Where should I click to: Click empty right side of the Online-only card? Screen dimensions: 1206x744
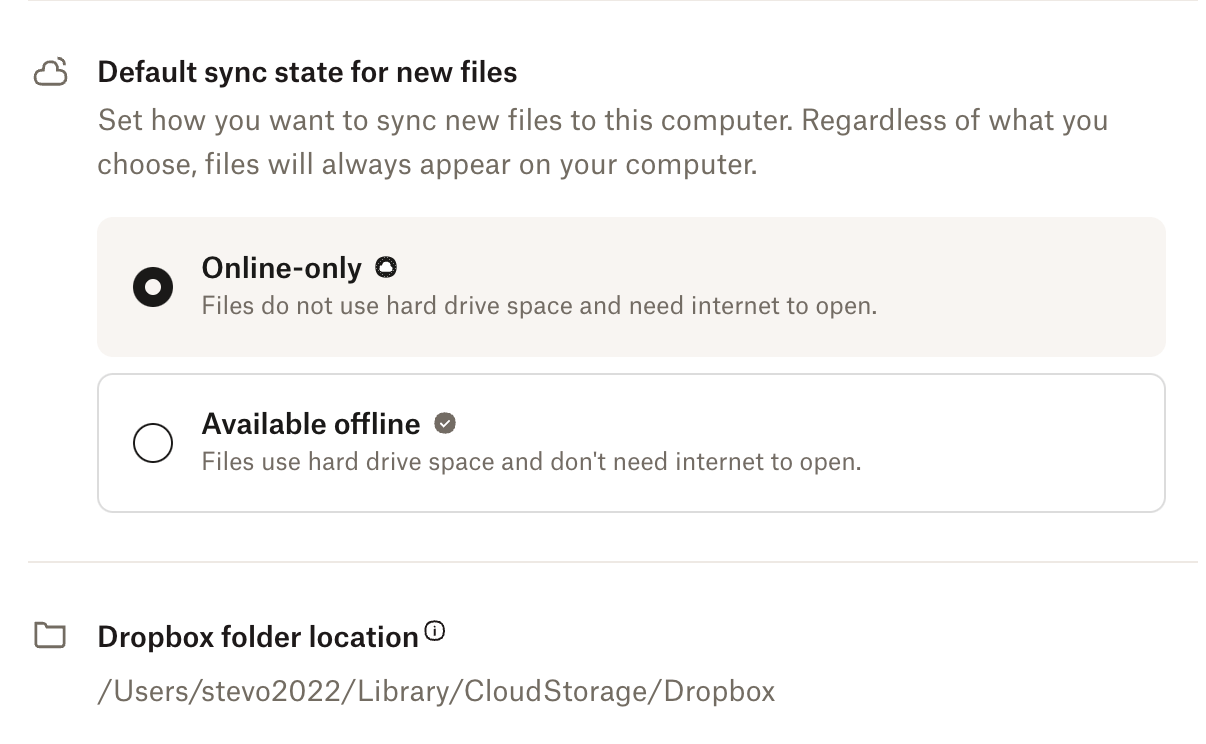1020,287
